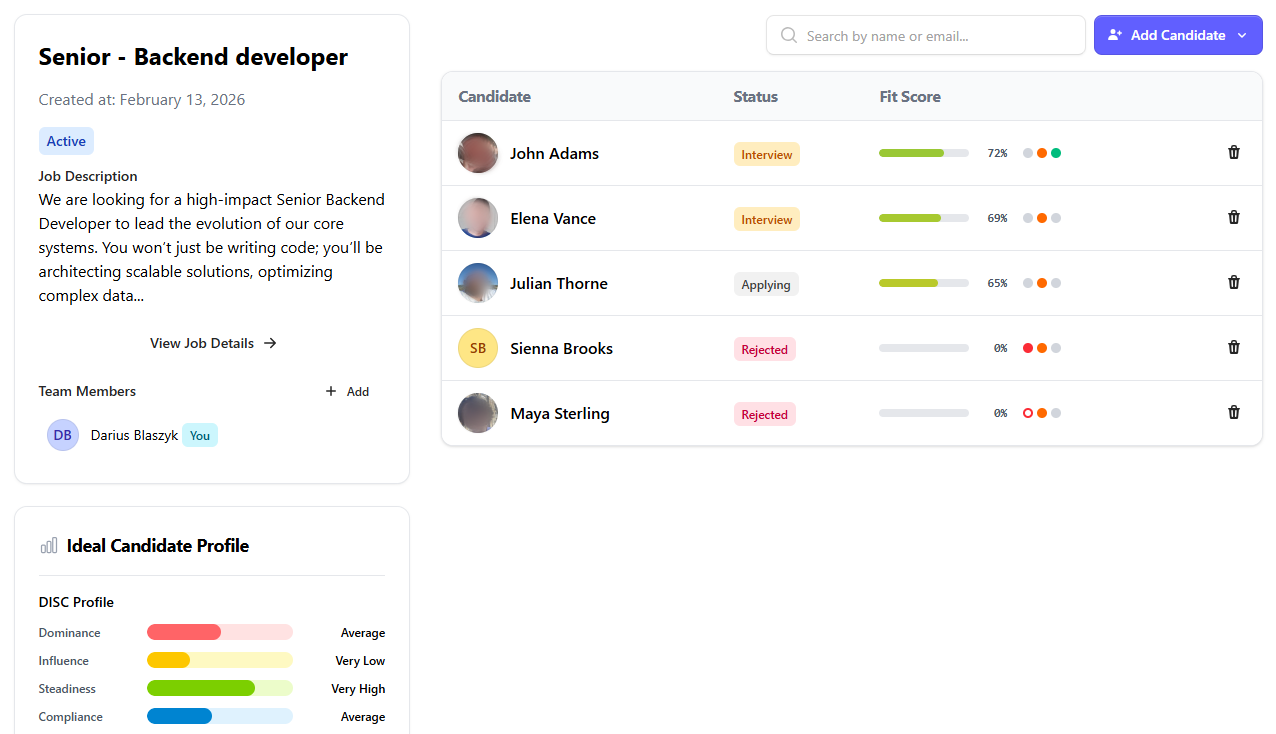Click the orange indicator dot in Julian Thorne row
Image resolution: width=1276 pixels, height=734 pixels.
click(x=1042, y=283)
